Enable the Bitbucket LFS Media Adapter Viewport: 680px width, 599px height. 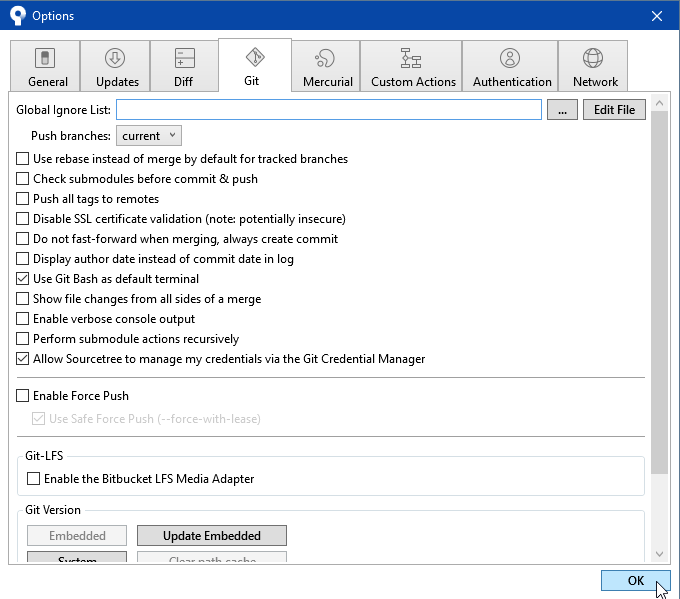(33, 479)
